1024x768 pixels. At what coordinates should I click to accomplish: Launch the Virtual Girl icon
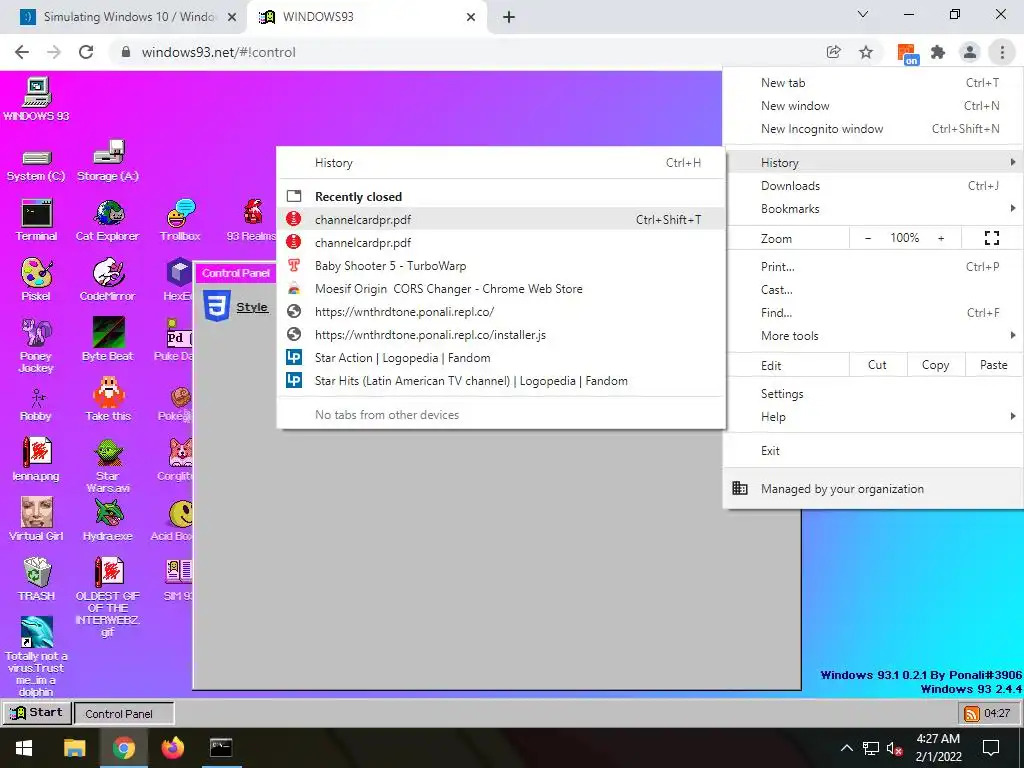(36, 520)
